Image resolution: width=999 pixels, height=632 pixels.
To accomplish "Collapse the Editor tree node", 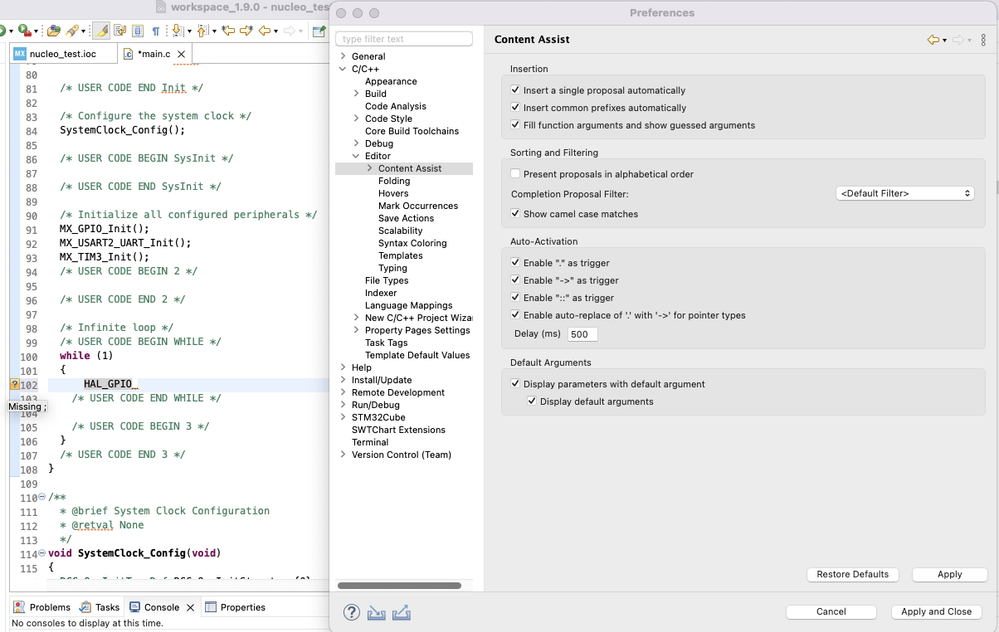I will [356, 155].
